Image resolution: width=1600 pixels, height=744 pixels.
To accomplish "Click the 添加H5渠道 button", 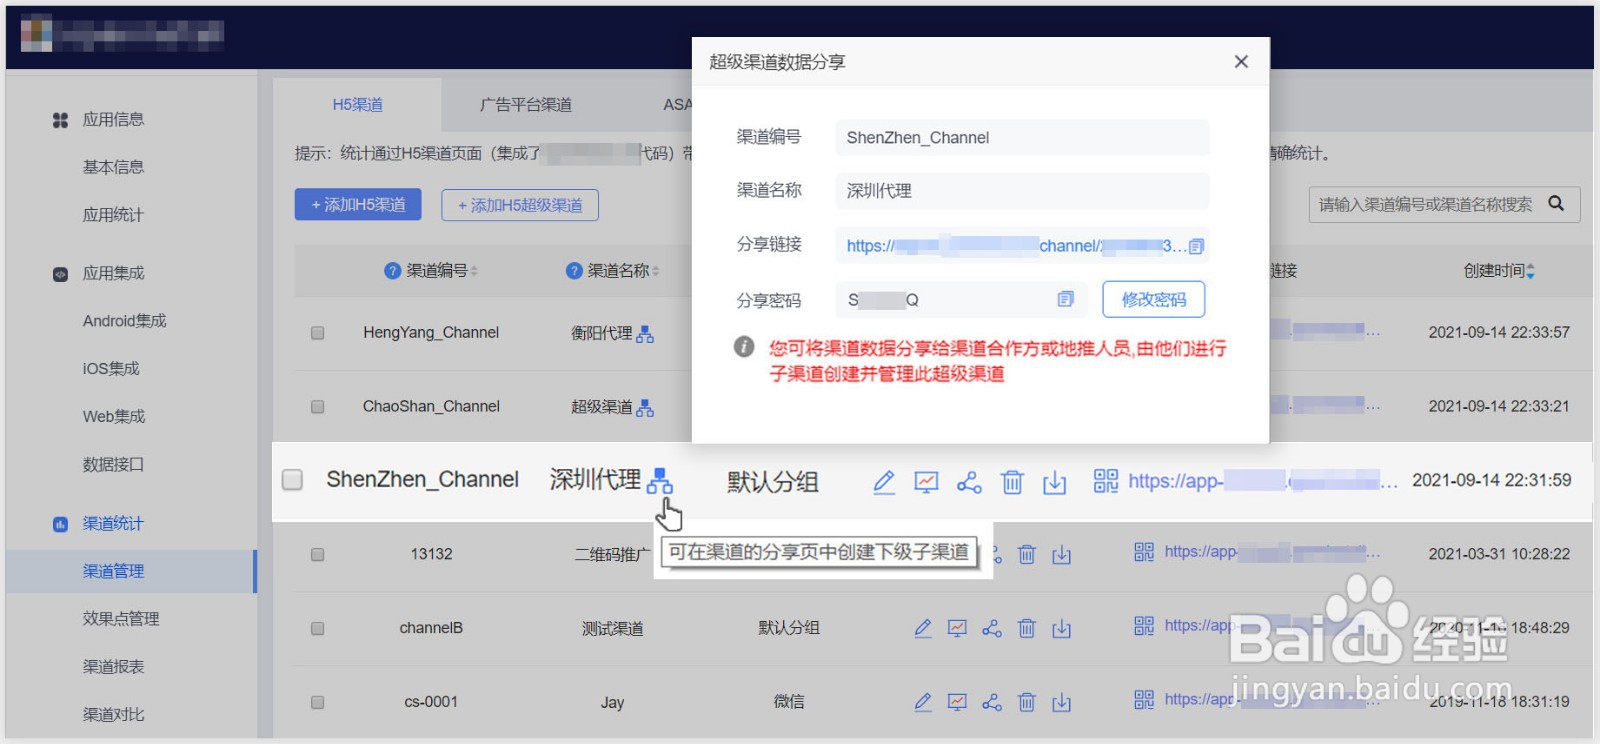I will pyautogui.click(x=358, y=205).
